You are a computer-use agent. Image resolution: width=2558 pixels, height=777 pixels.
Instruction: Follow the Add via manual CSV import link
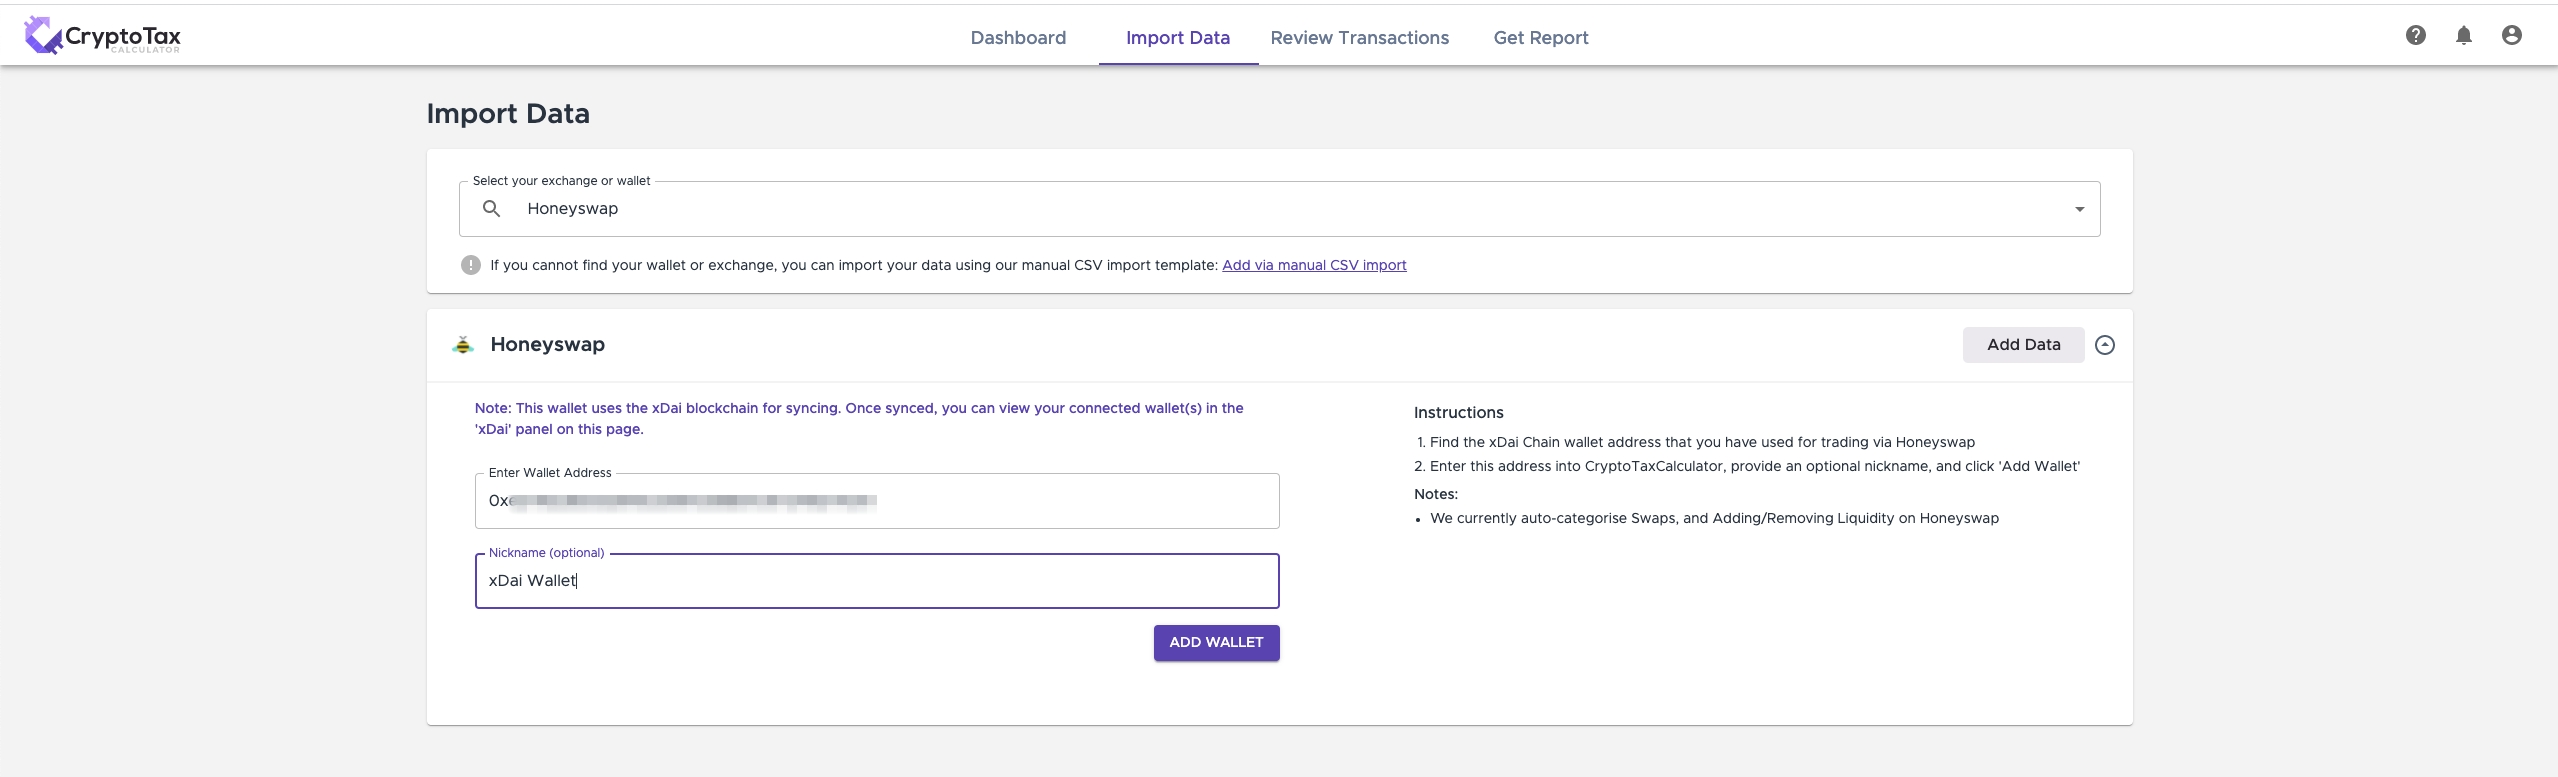click(1314, 265)
